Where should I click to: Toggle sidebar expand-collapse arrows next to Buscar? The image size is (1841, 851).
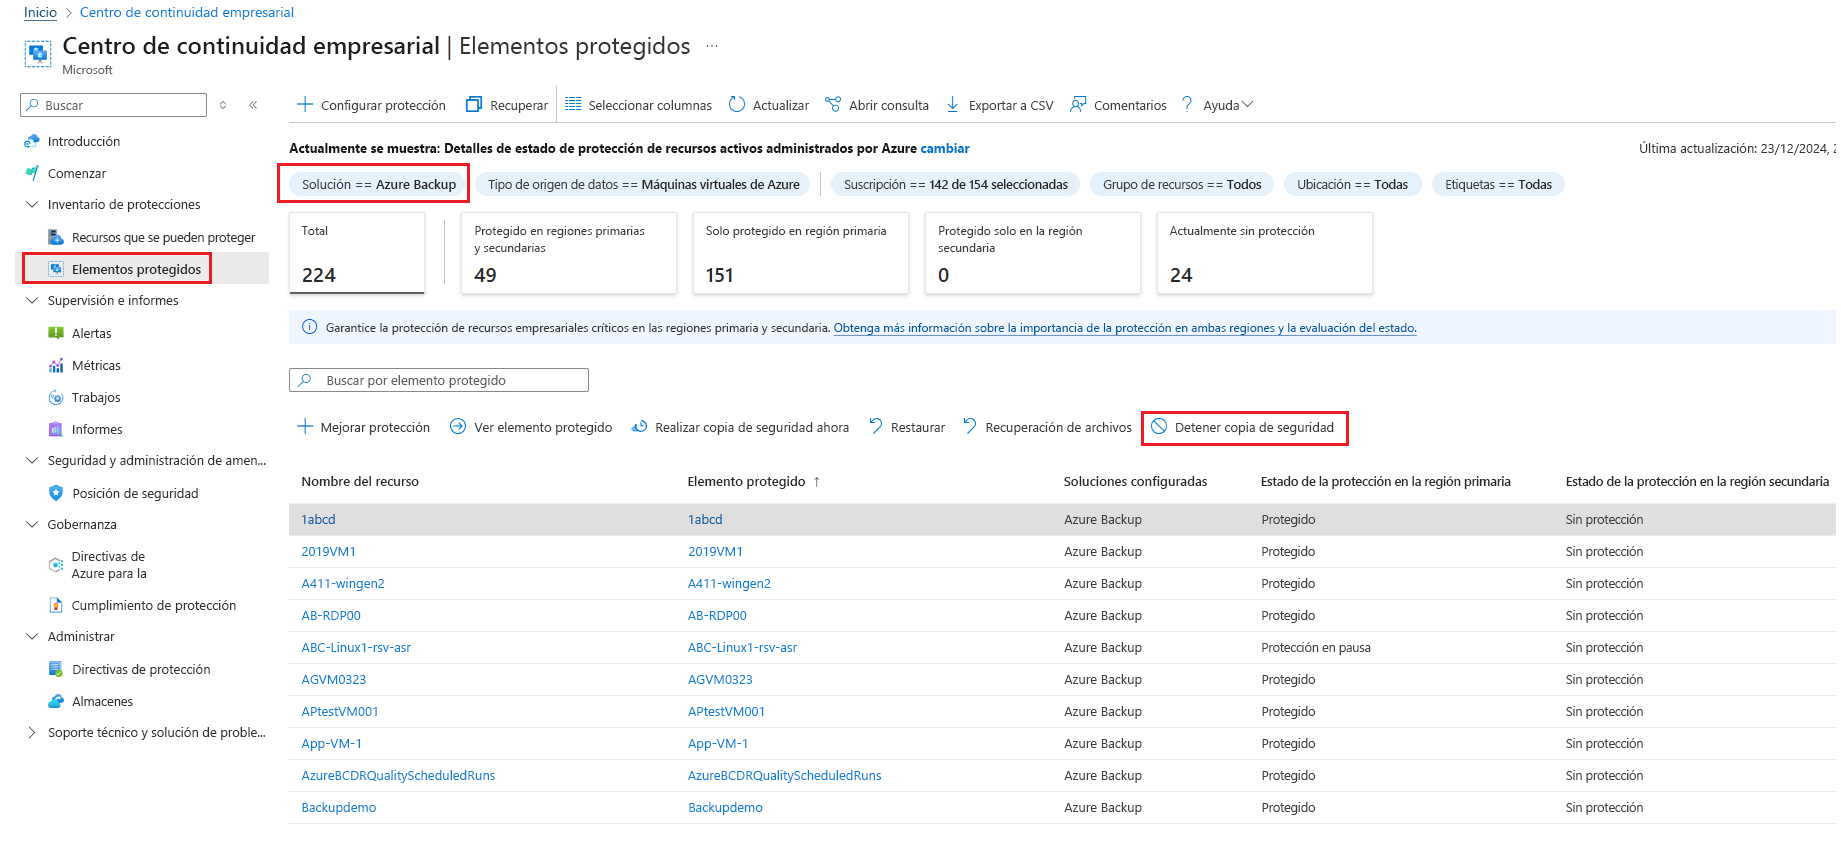tap(223, 105)
